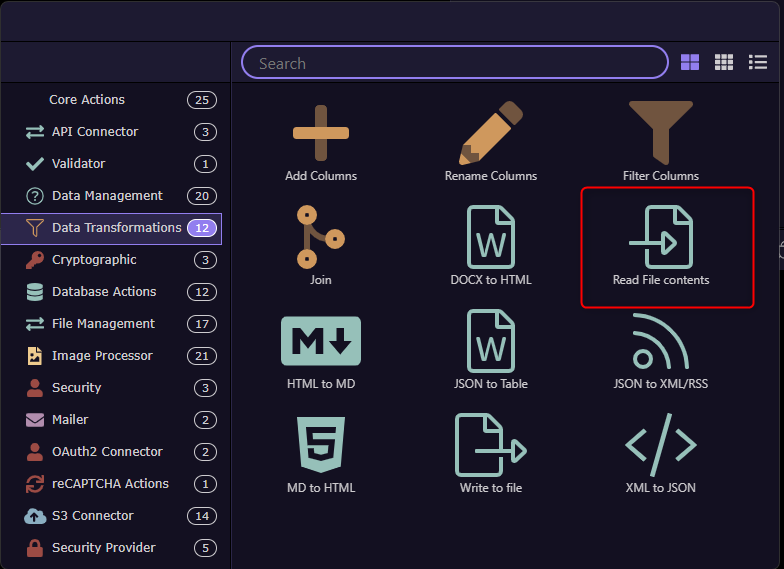Click the Search input field
Screen dimensions: 784x569
[454, 63]
